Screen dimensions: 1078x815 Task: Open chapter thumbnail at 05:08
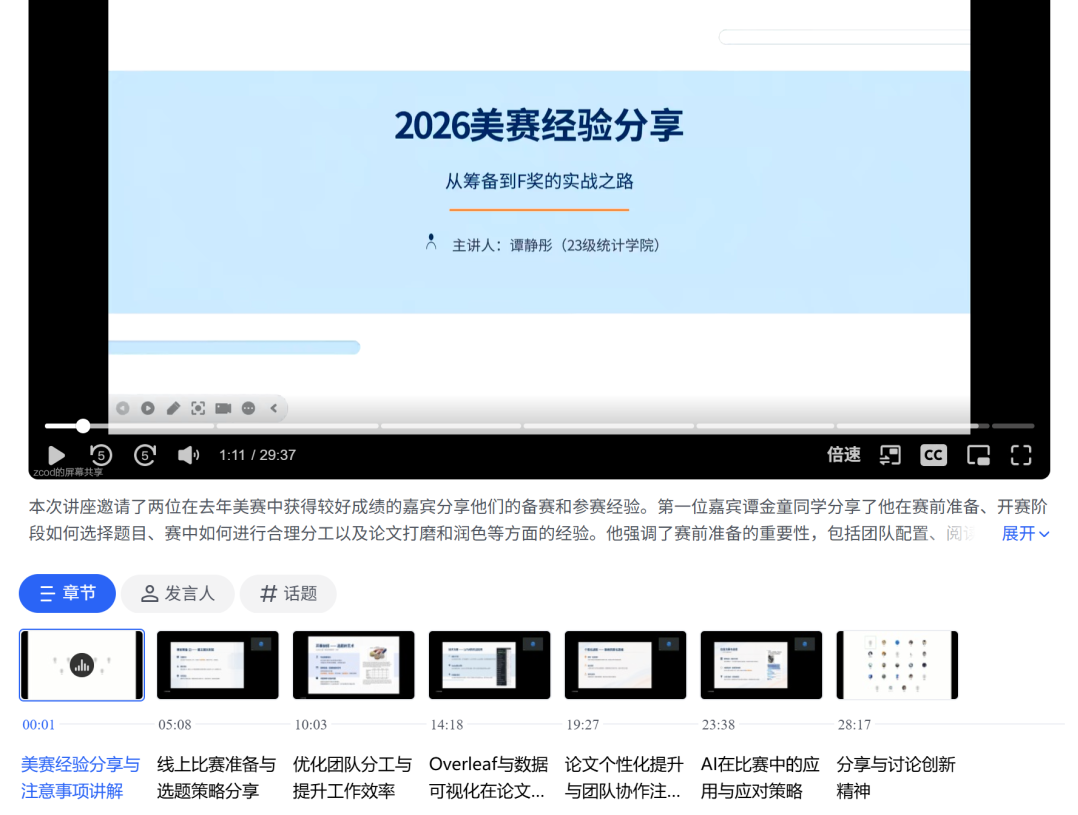(217, 665)
